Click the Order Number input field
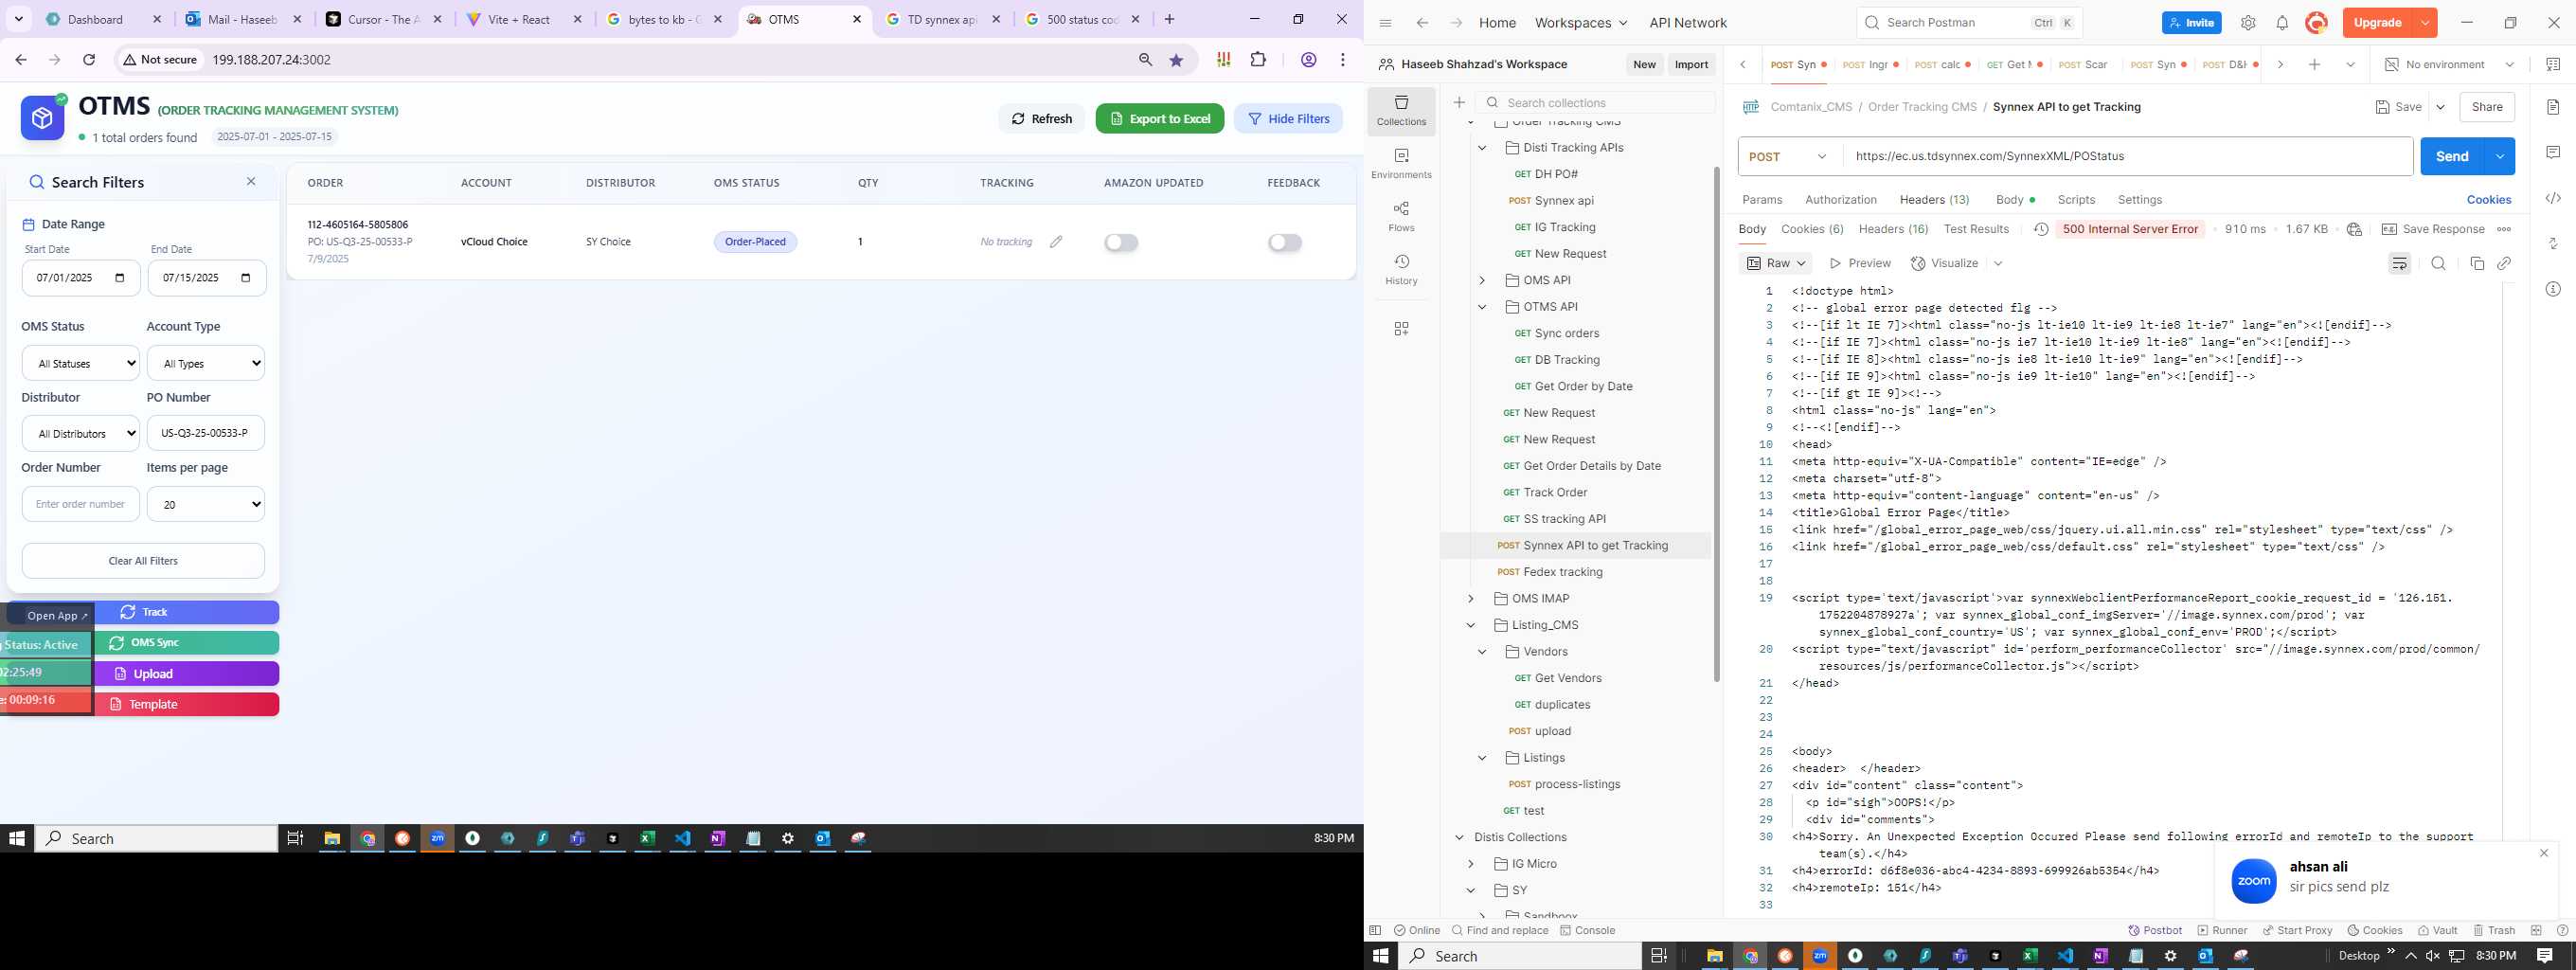Screen dimensions: 2576x970 click(x=80, y=504)
